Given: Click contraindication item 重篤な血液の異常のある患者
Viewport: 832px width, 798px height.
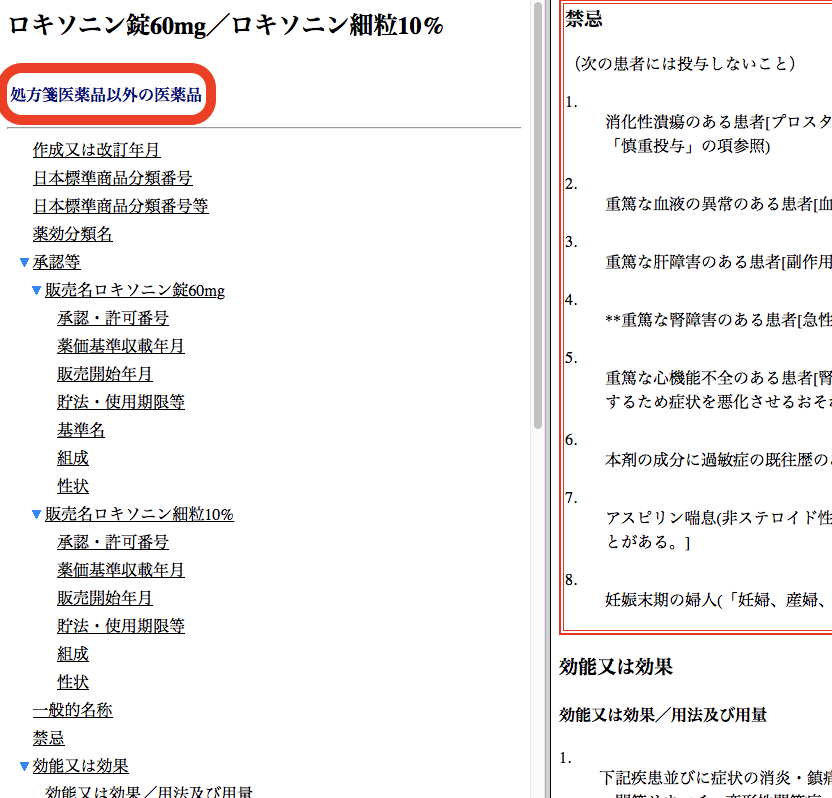Looking at the screenshot, I should tap(718, 204).
